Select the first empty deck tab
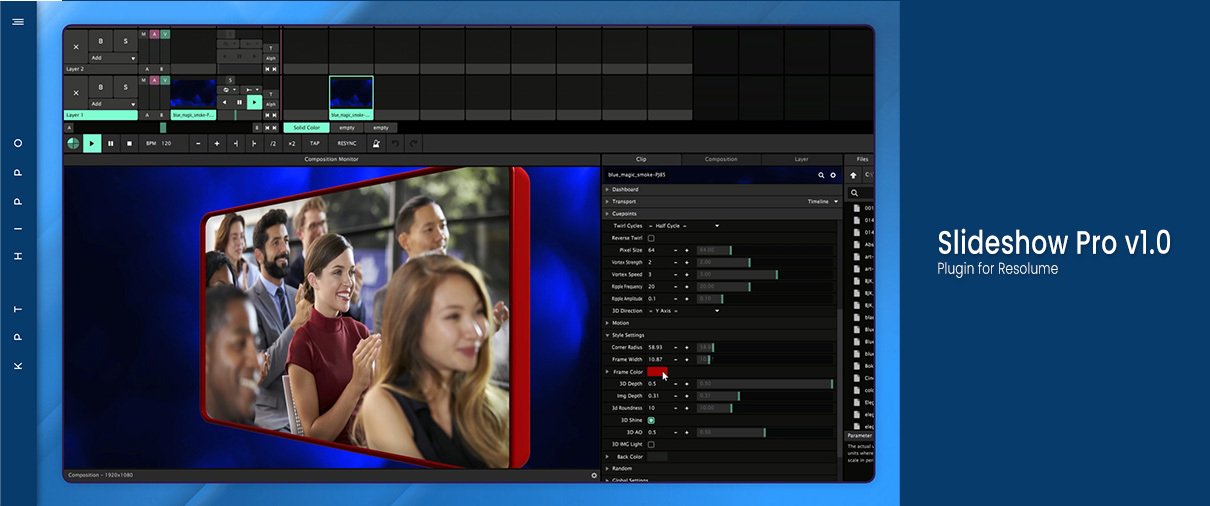This screenshot has height=506, width=1210. click(347, 128)
